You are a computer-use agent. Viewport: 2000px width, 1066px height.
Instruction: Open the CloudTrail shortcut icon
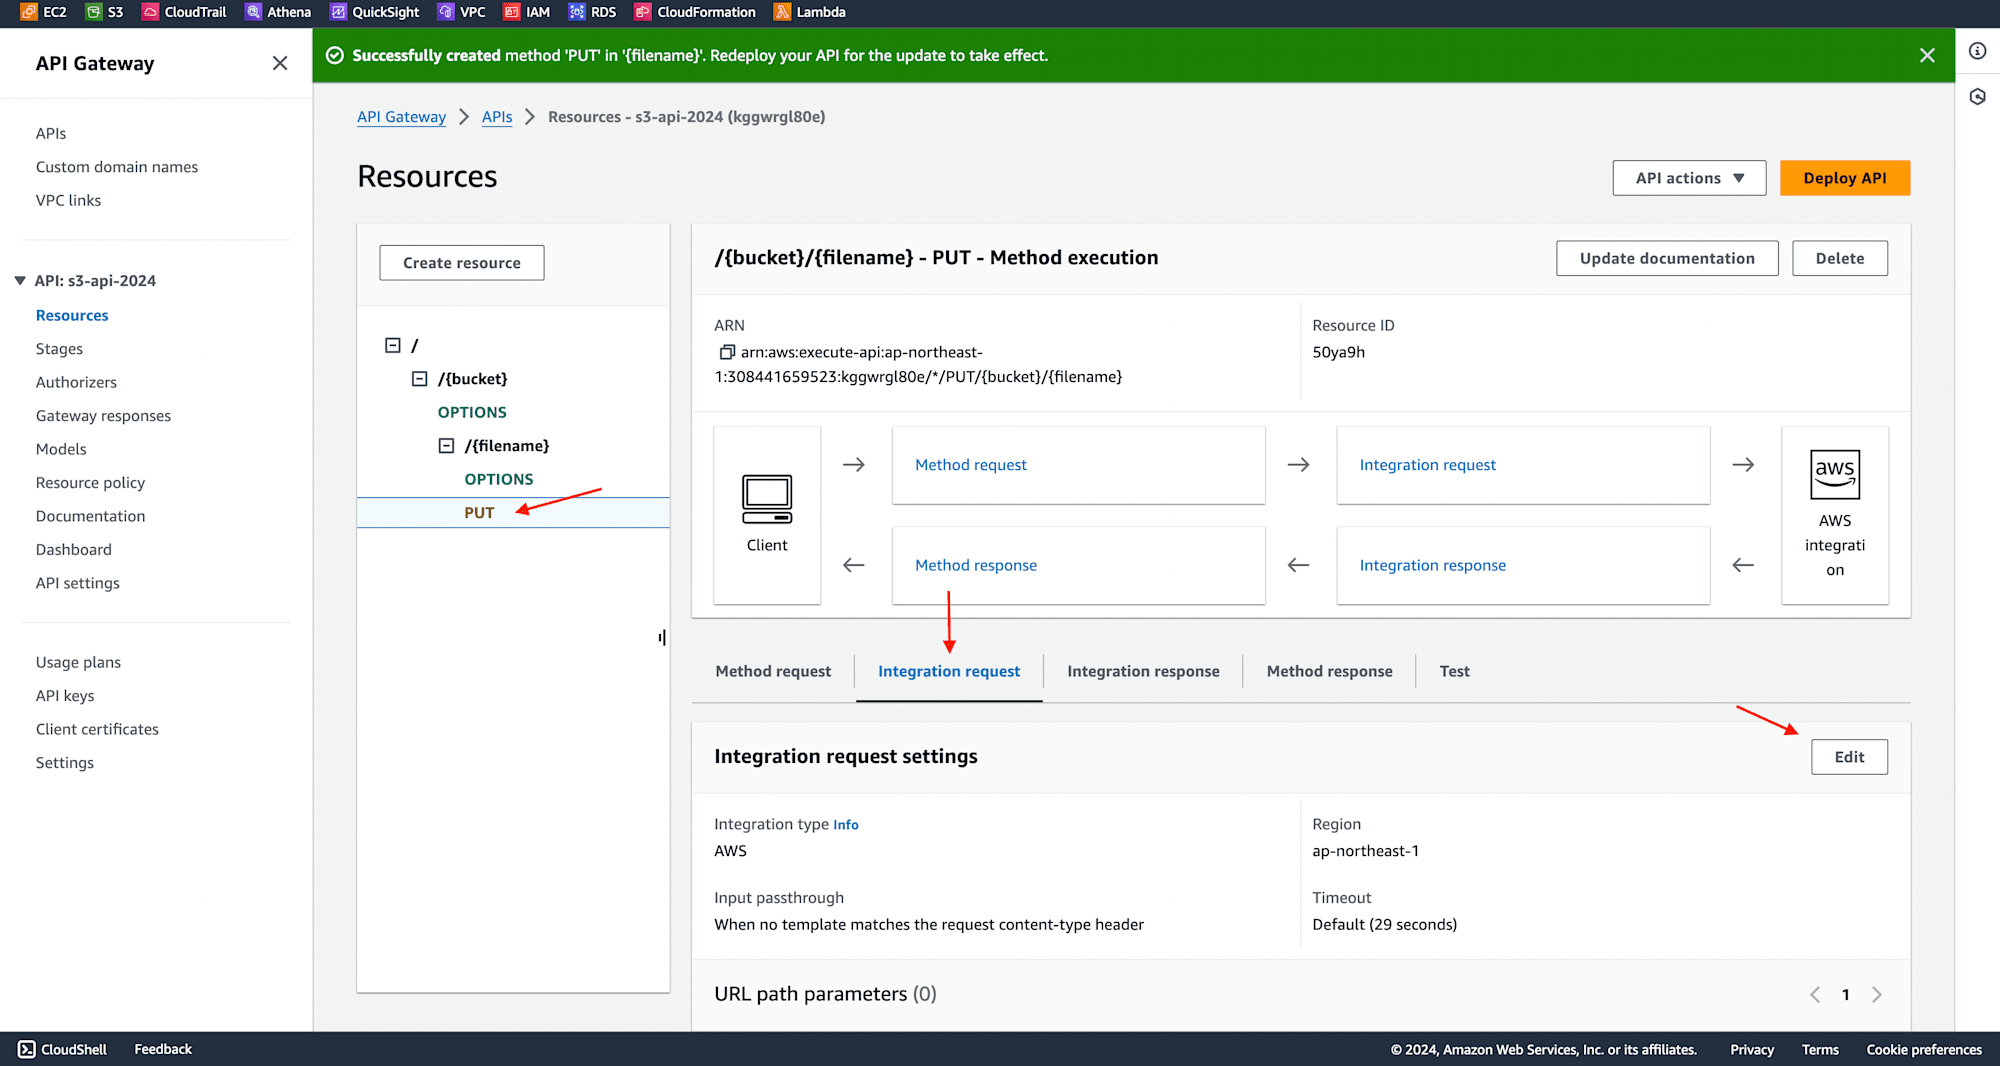(150, 12)
